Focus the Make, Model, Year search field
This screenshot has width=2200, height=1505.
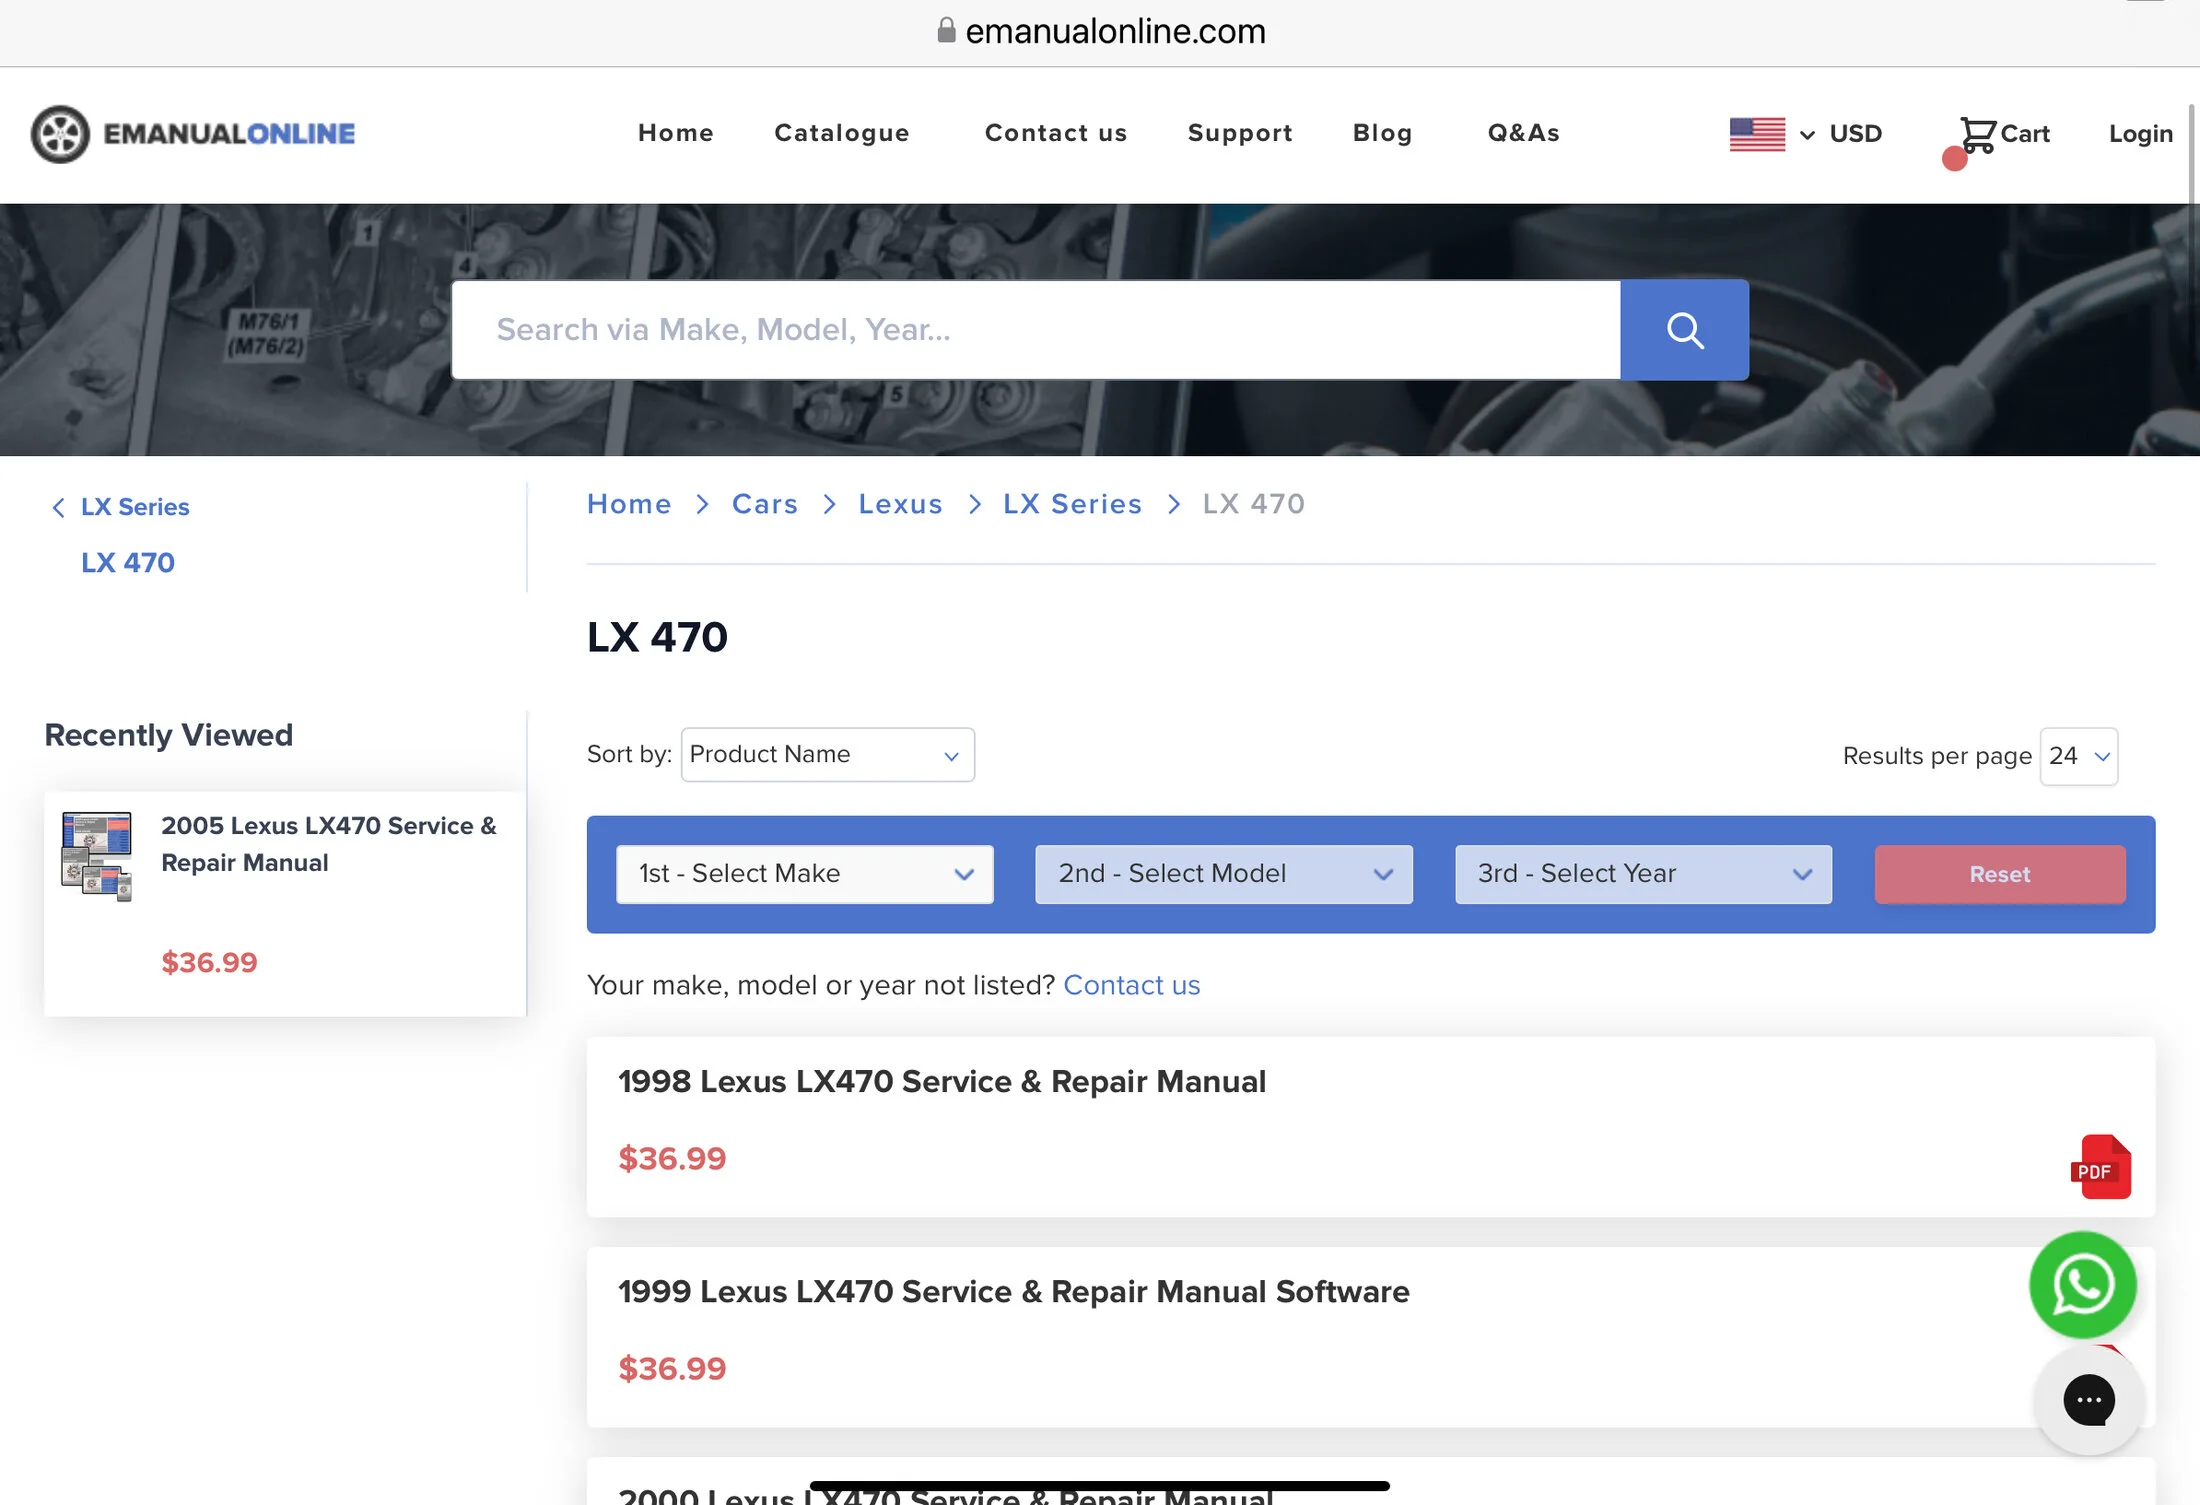click(1036, 330)
